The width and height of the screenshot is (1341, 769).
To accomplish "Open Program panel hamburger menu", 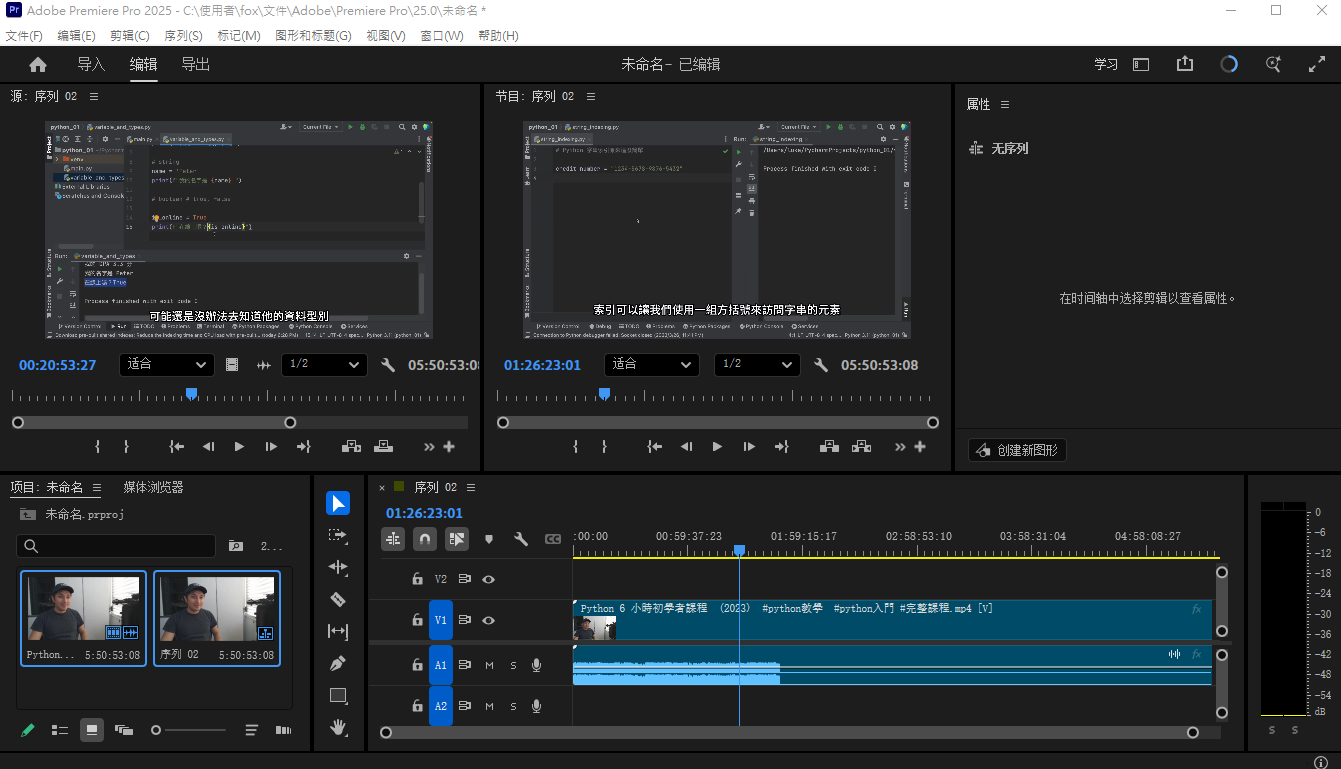I will [x=591, y=97].
